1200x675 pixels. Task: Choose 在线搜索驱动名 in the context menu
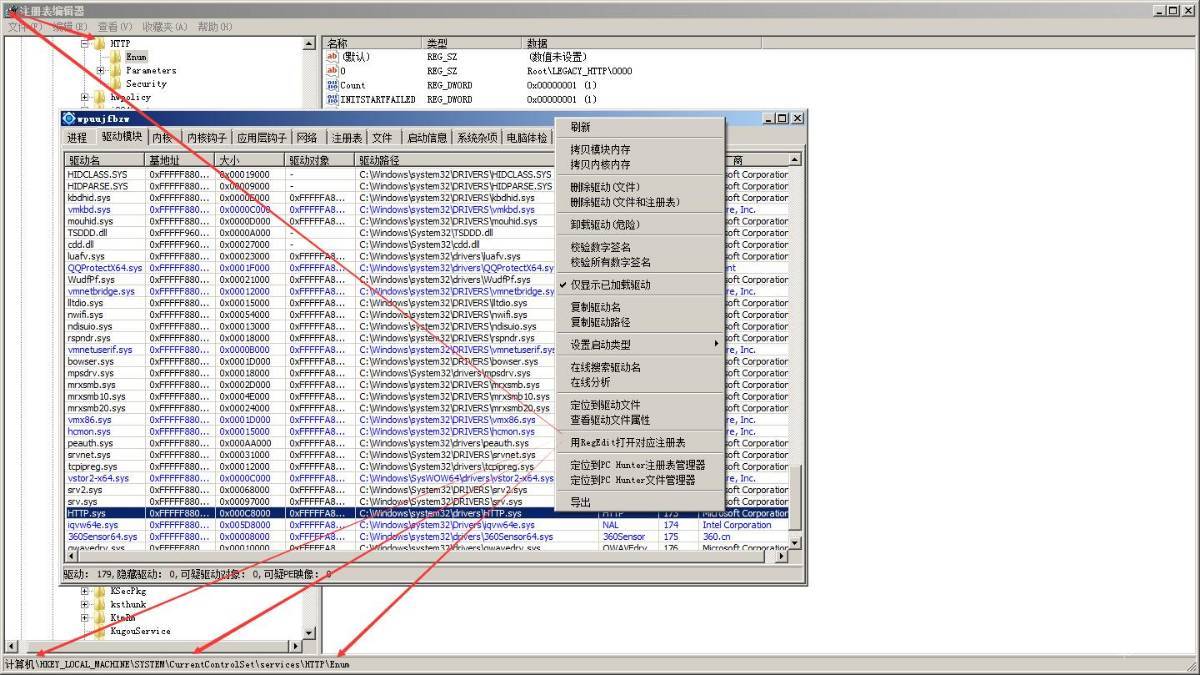click(x=639, y=367)
